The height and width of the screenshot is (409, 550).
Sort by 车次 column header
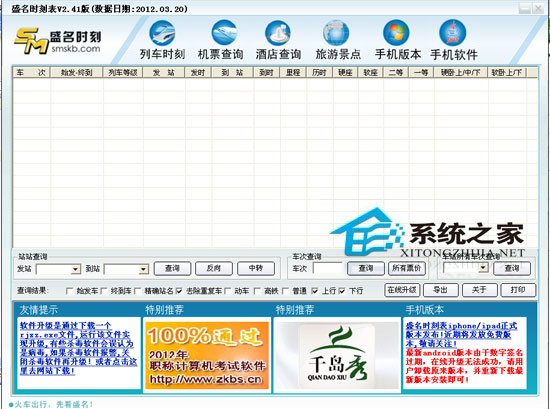pos(32,73)
